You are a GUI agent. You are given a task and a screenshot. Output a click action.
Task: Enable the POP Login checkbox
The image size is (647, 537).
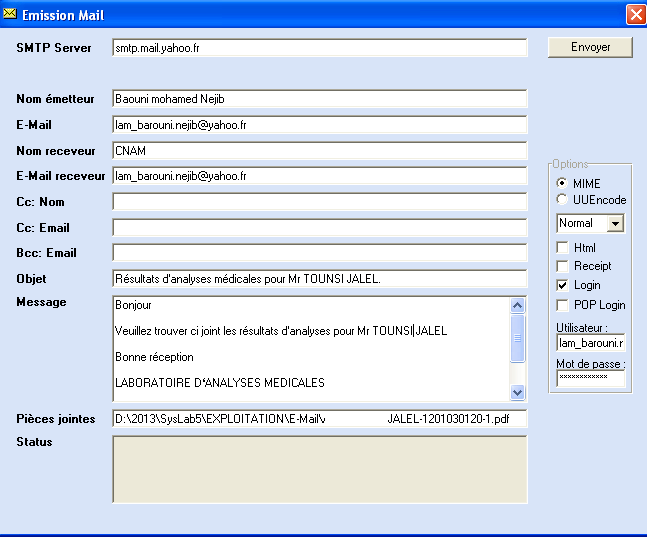[563, 304]
